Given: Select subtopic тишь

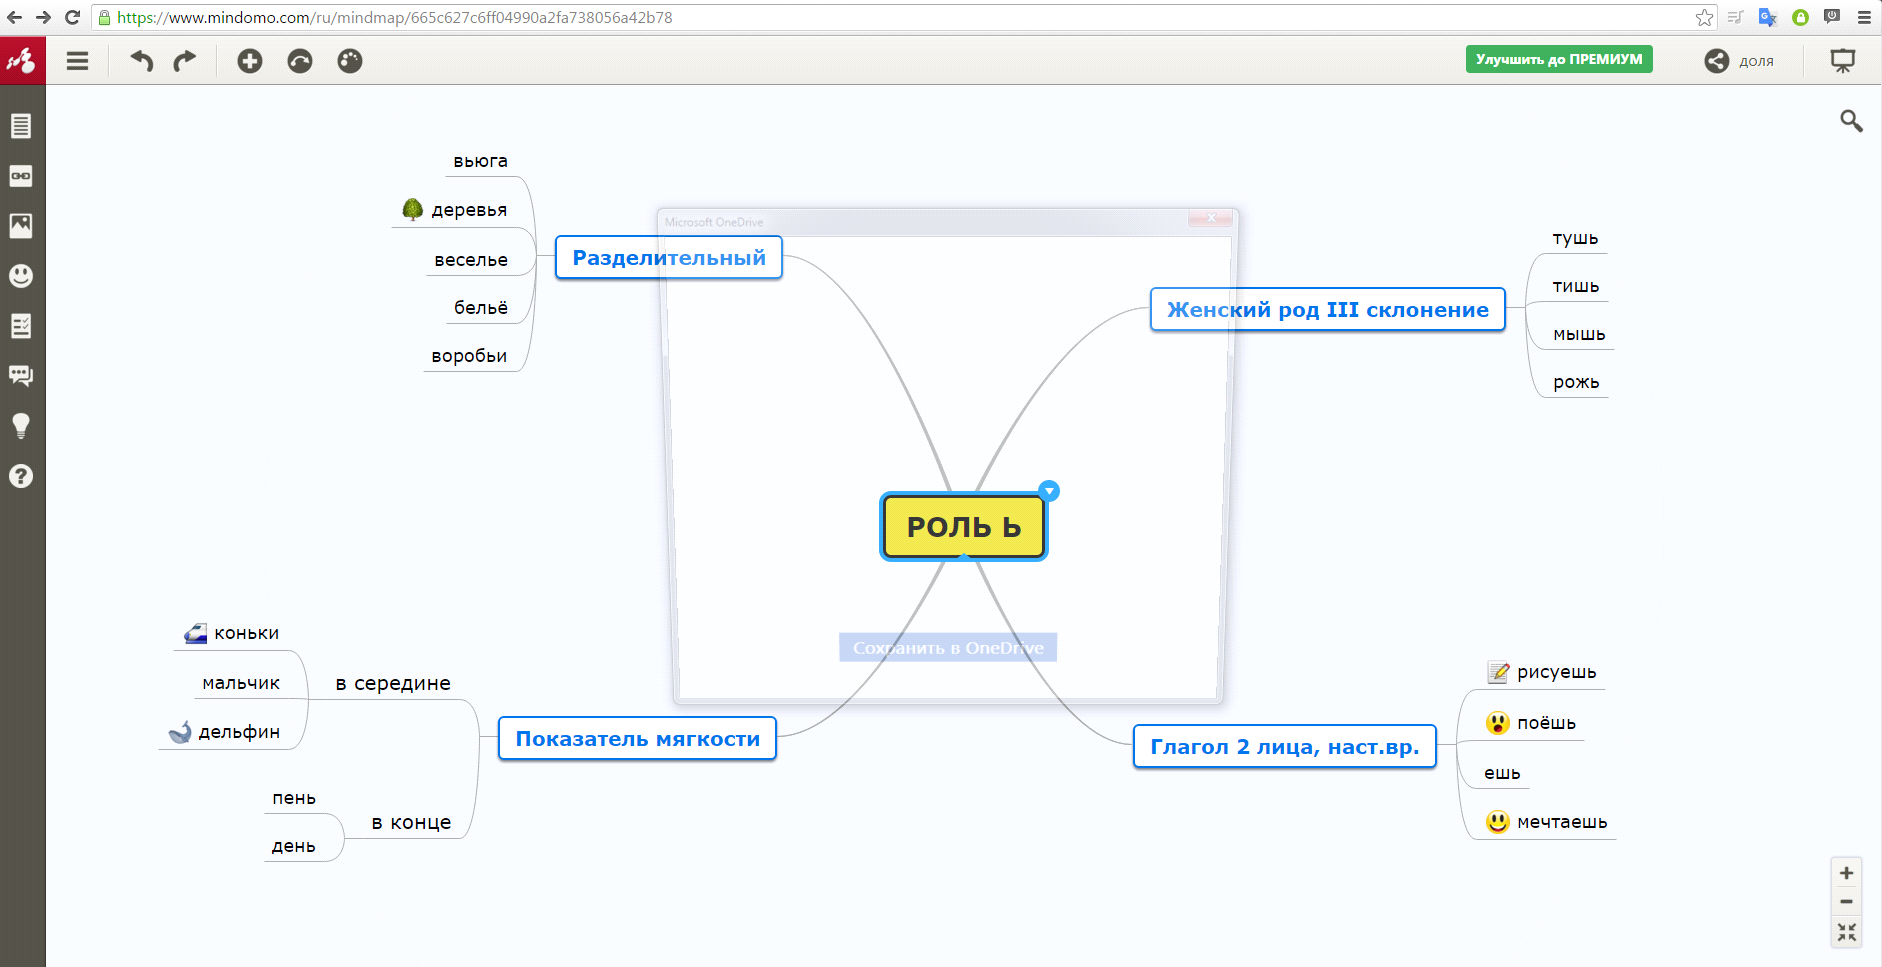Looking at the screenshot, I should click(x=1576, y=287).
